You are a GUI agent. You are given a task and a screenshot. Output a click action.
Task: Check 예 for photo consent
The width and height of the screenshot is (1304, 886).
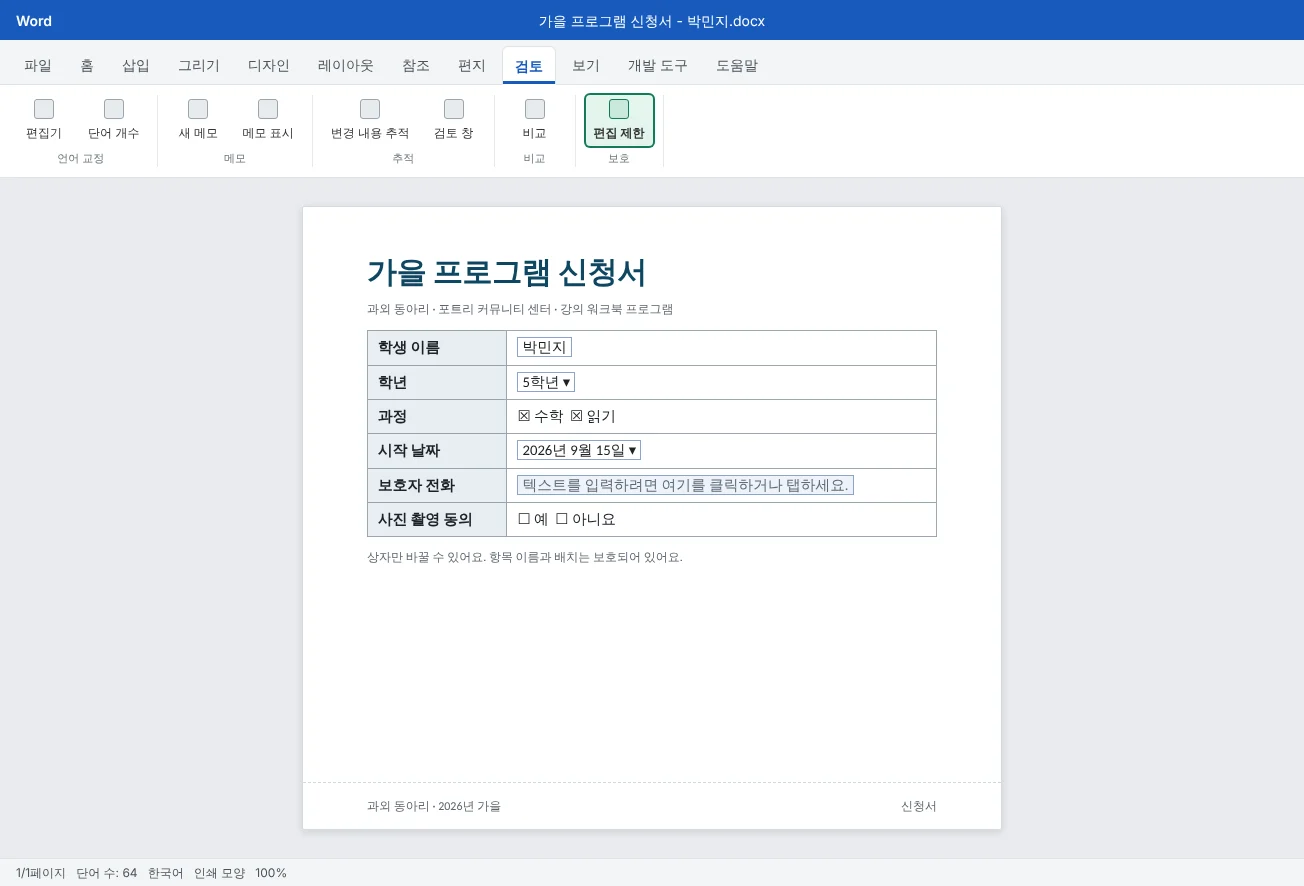click(524, 519)
